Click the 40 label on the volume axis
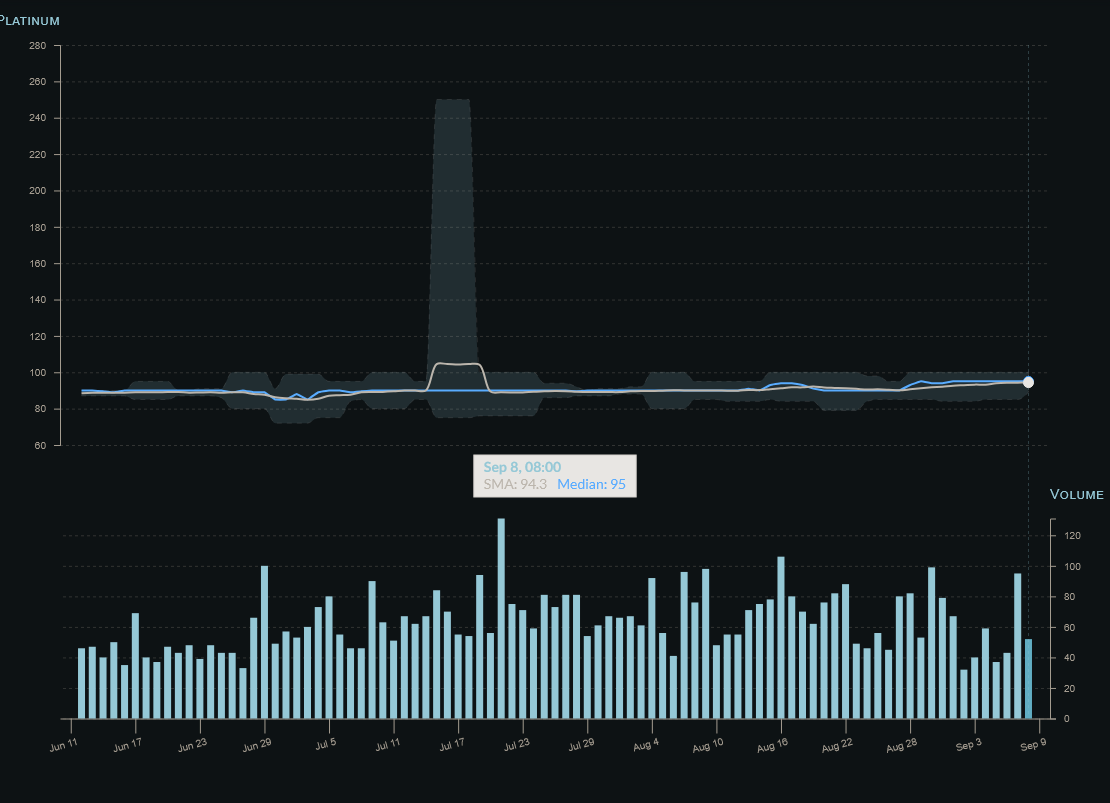 coord(1070,658)
